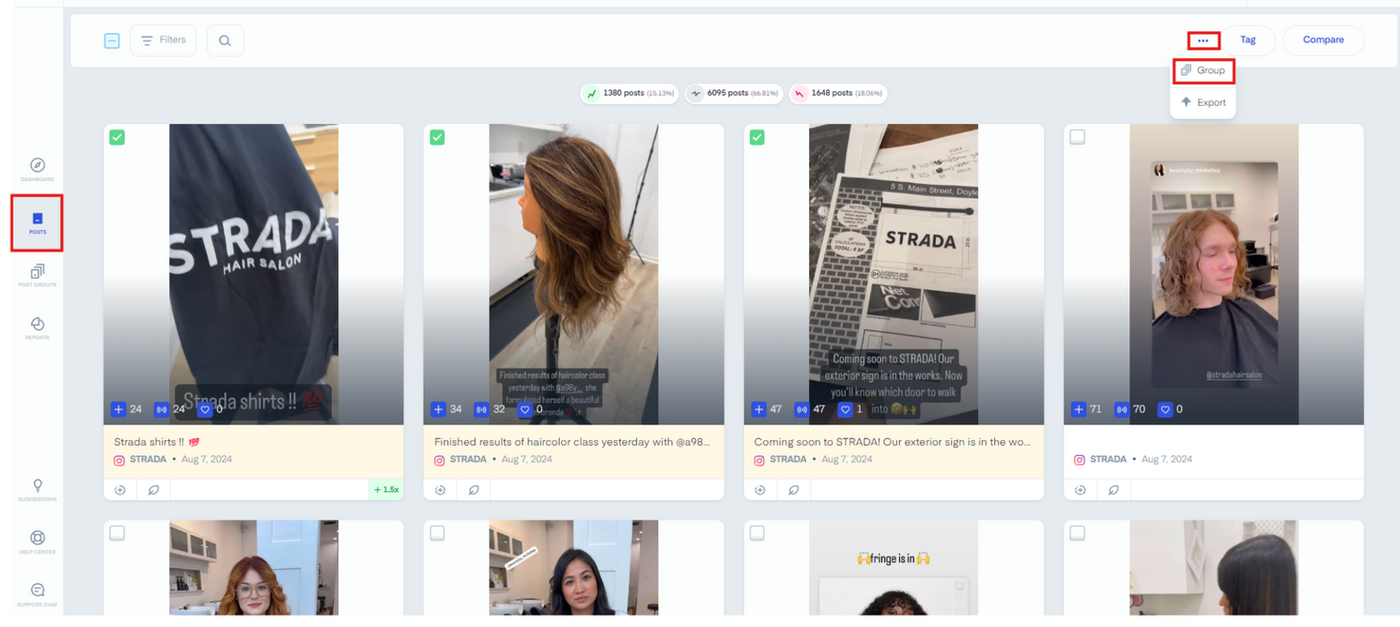
Task: Uncheck the Coming soon to STRADA checkbox
Action: (757, 137)
